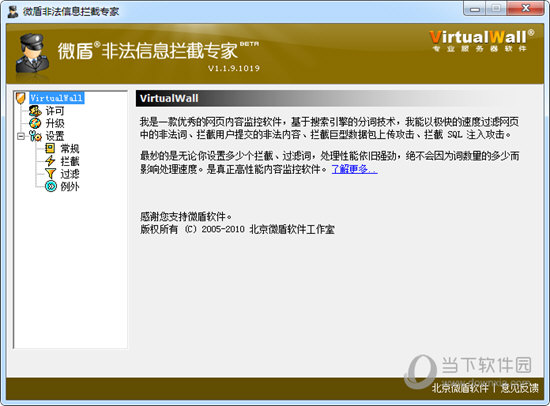550x406 pixels.
Task: Select the VirtualWall root tree item
Action: point(56,98)
